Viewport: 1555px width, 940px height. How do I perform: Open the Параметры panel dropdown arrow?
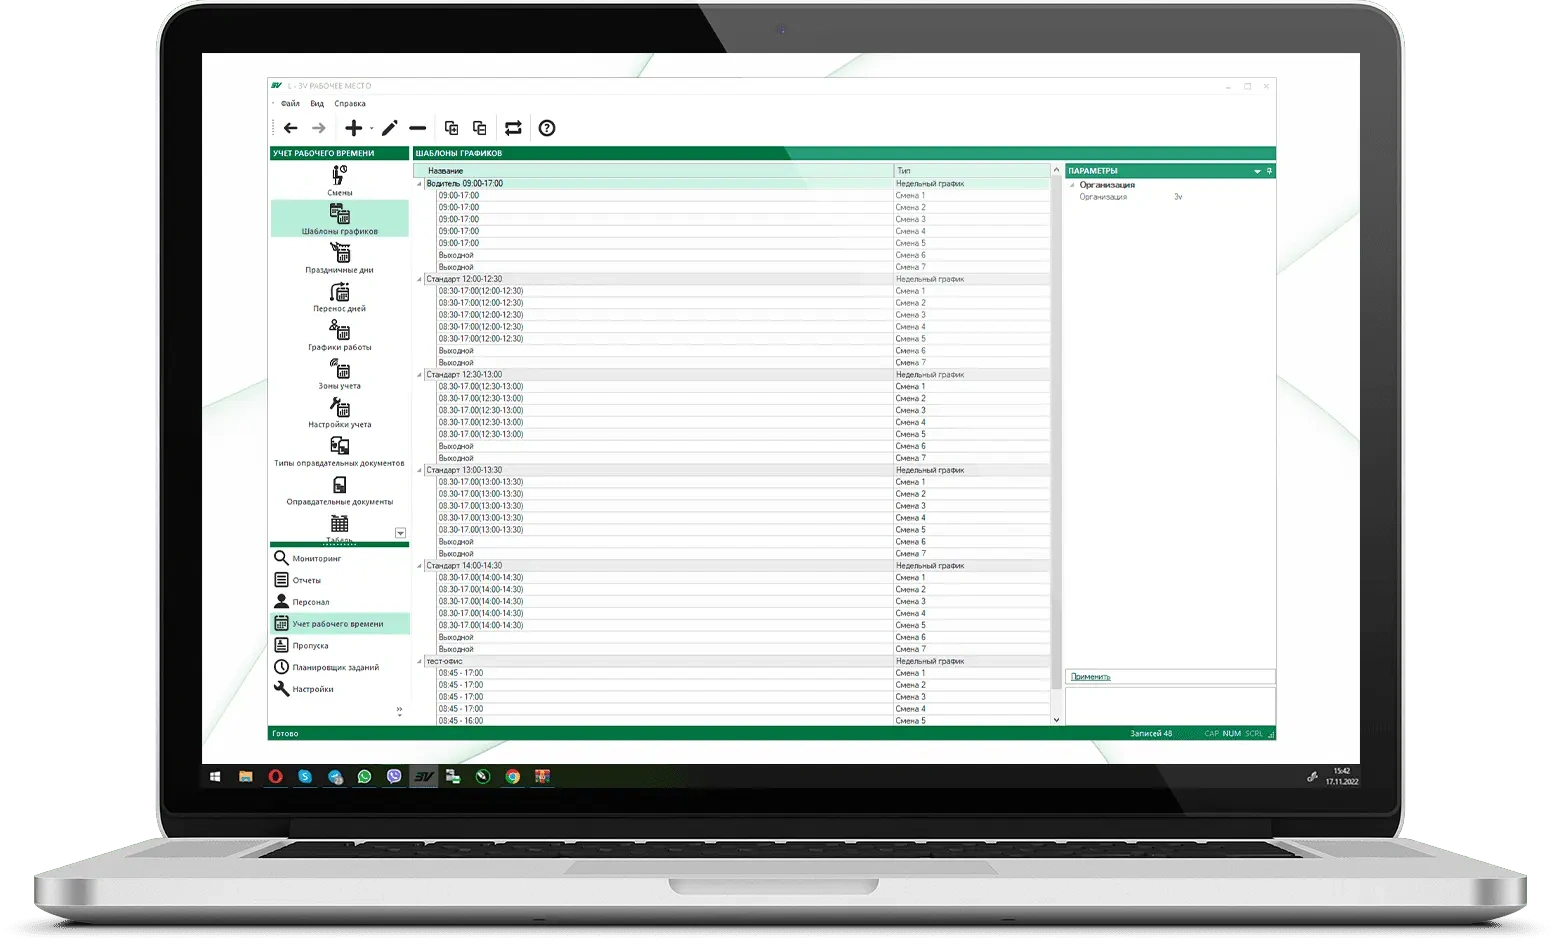coord(1257,172)
